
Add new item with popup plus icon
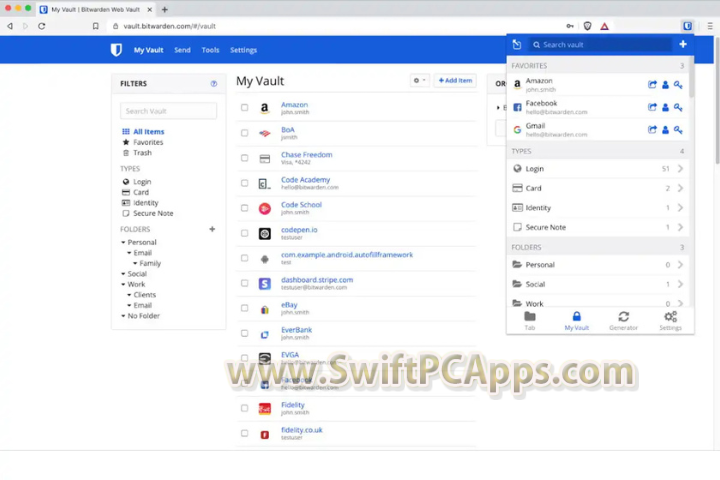(x=683, y=44)
